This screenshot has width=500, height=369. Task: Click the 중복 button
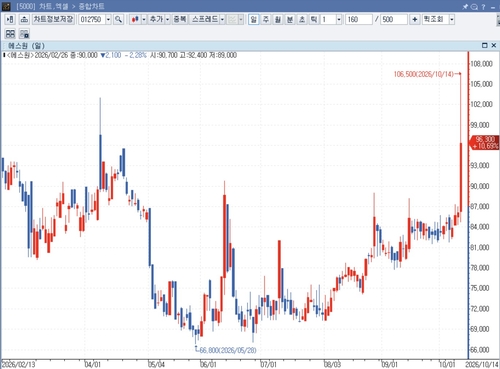click(x=180, y=19)
